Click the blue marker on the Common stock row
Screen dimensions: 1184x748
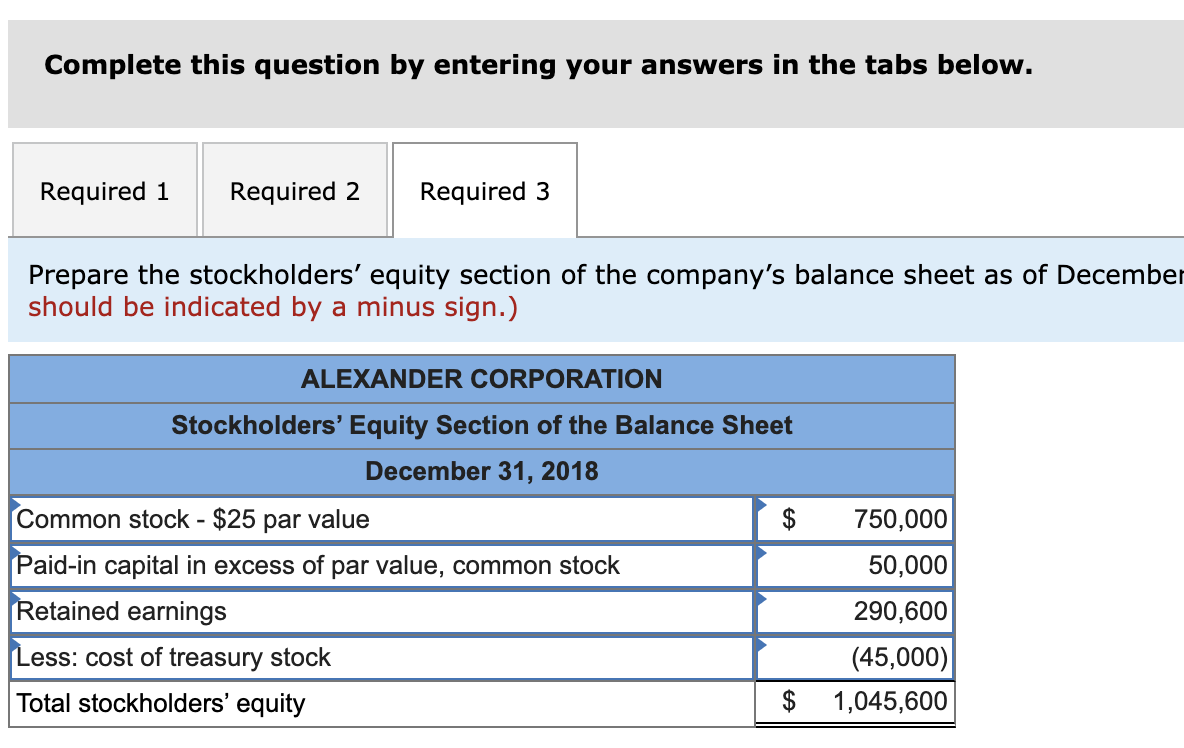(14, 503)
